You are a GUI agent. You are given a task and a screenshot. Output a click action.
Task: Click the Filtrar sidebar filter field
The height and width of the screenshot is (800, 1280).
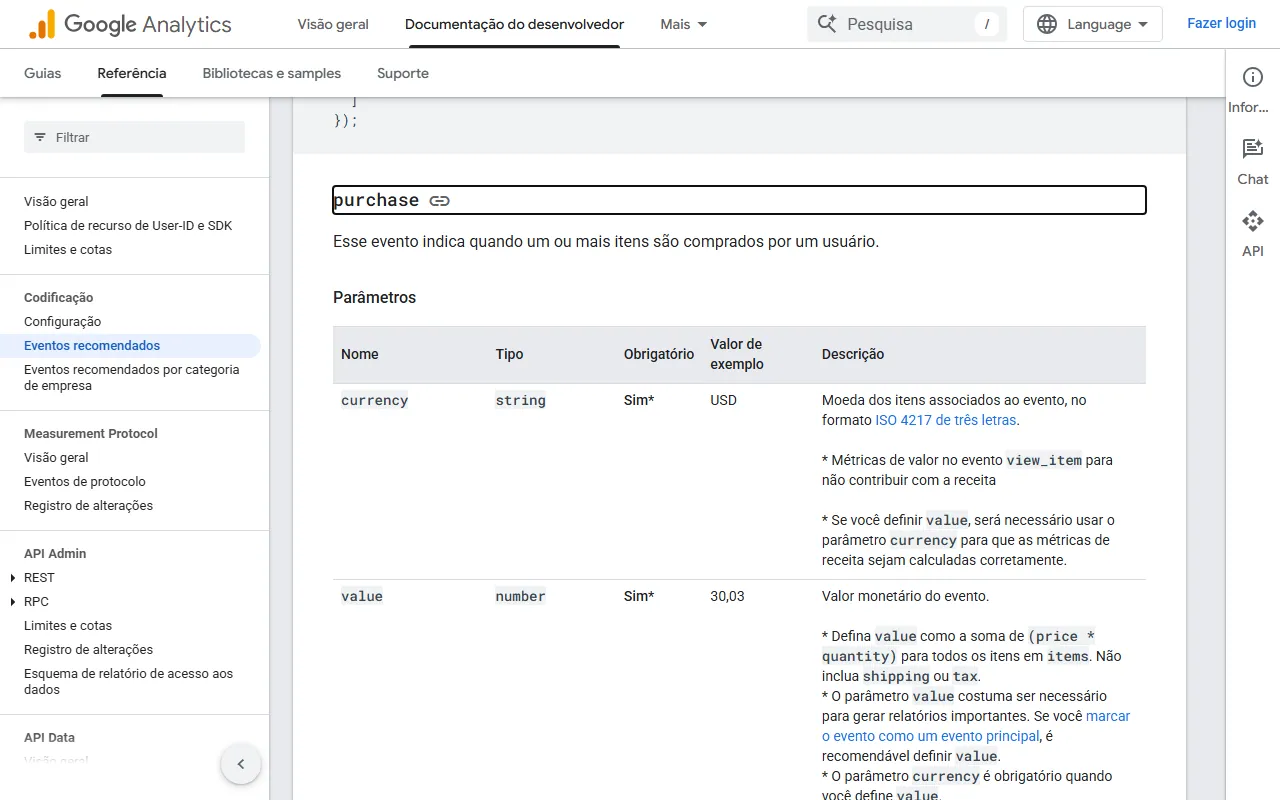coord(134,137)
